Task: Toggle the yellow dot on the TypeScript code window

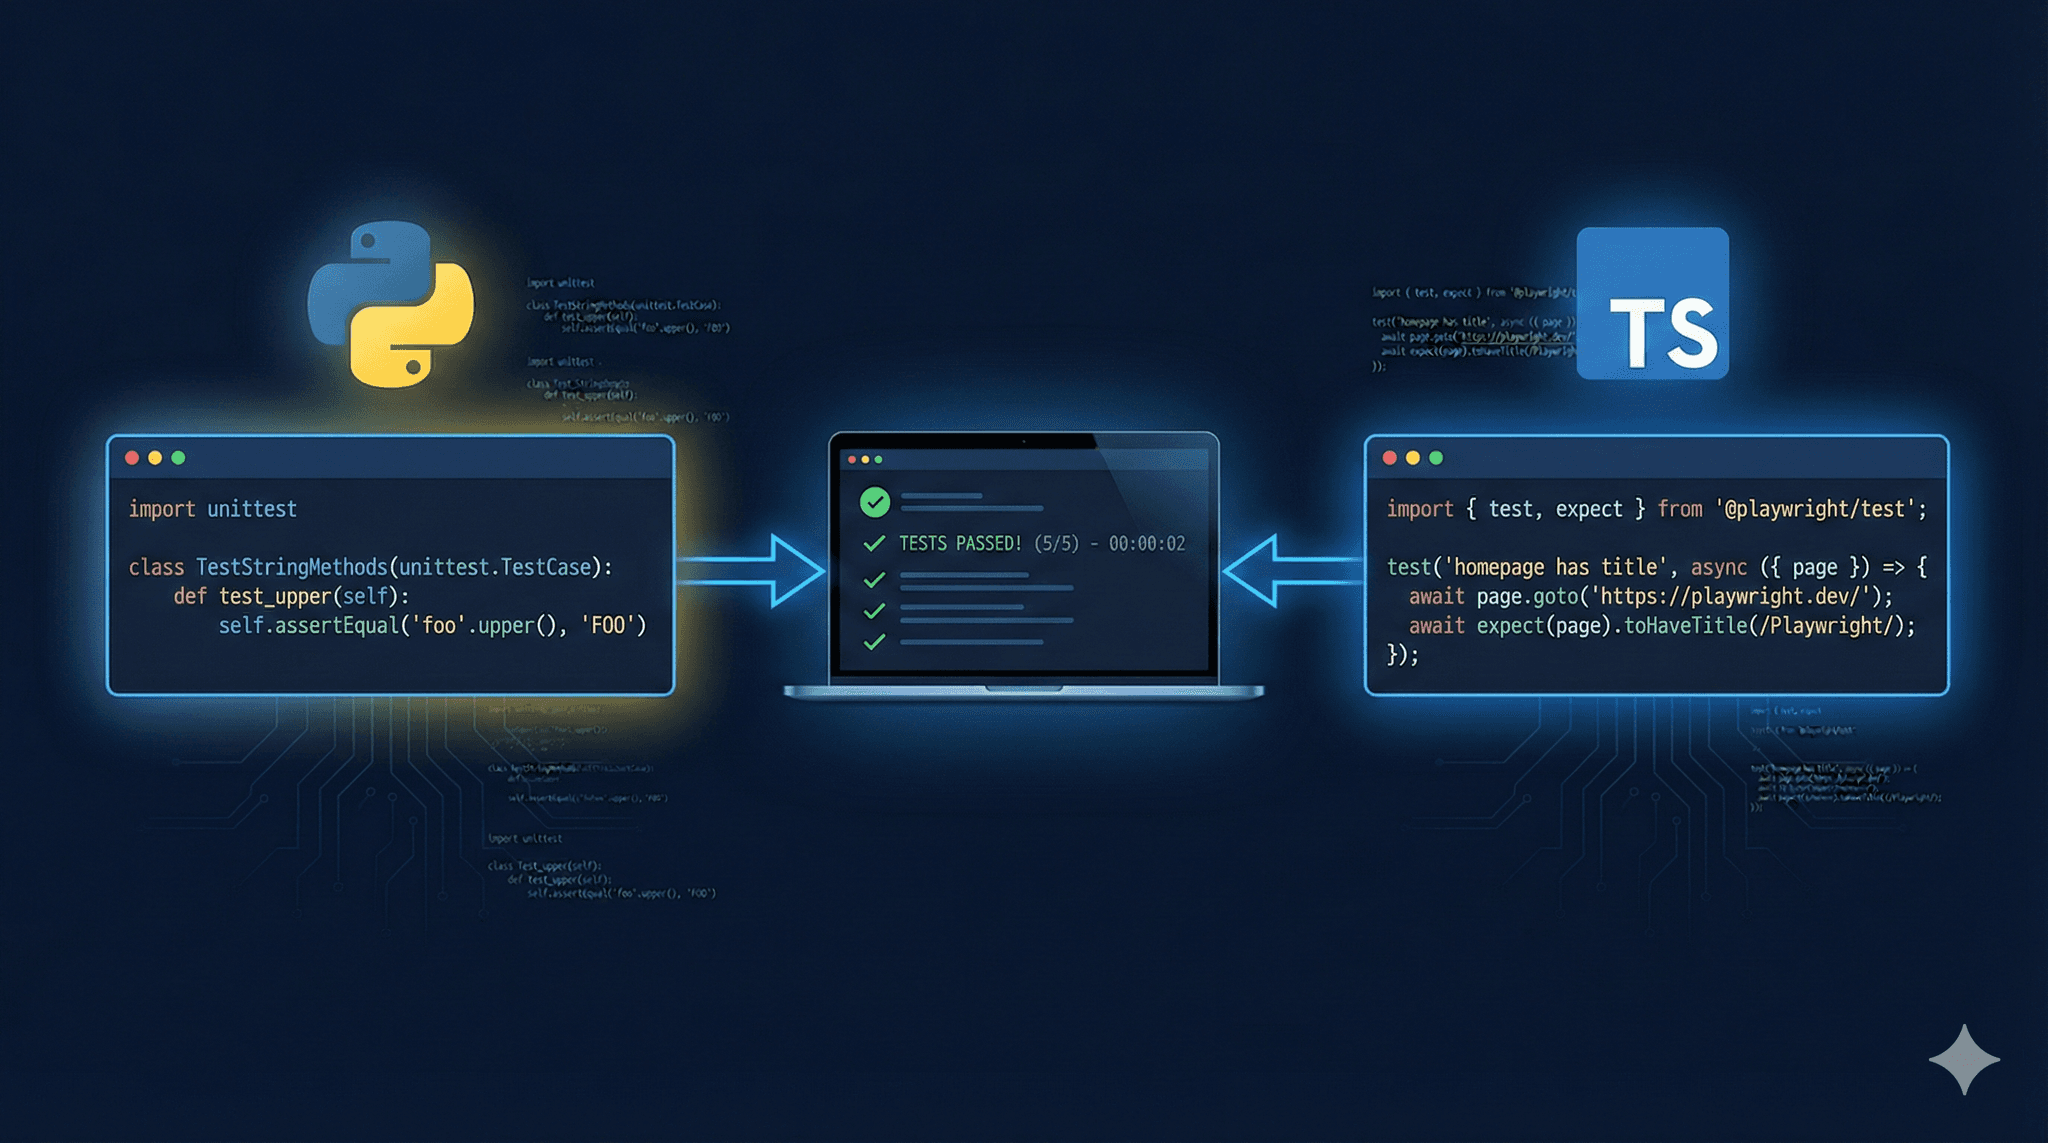Action: 1412,456
